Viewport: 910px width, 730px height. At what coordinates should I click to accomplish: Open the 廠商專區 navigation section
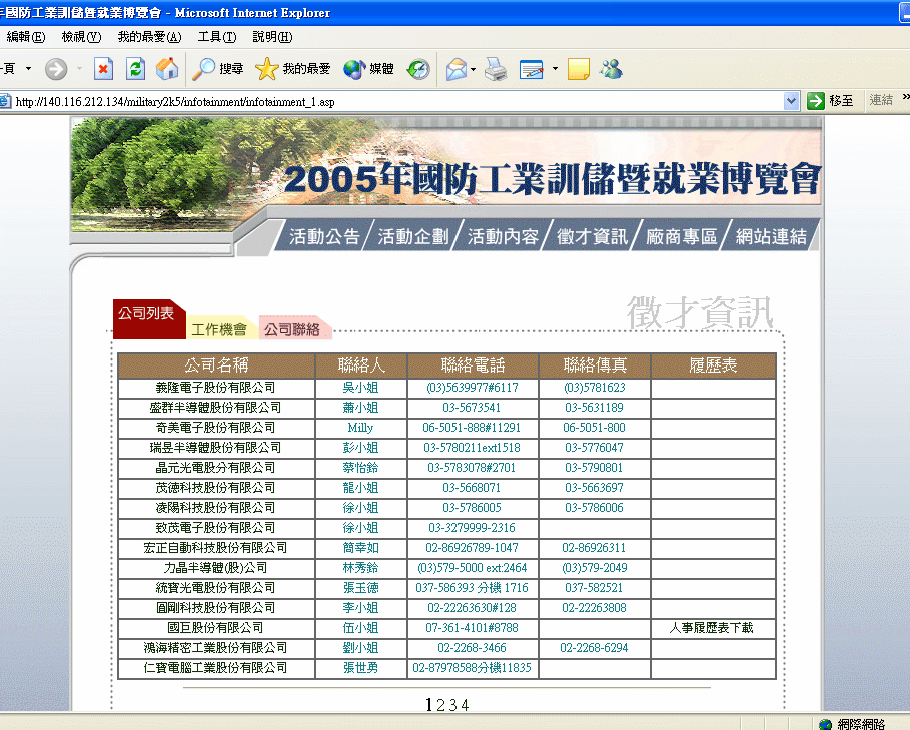coord(682,237)
